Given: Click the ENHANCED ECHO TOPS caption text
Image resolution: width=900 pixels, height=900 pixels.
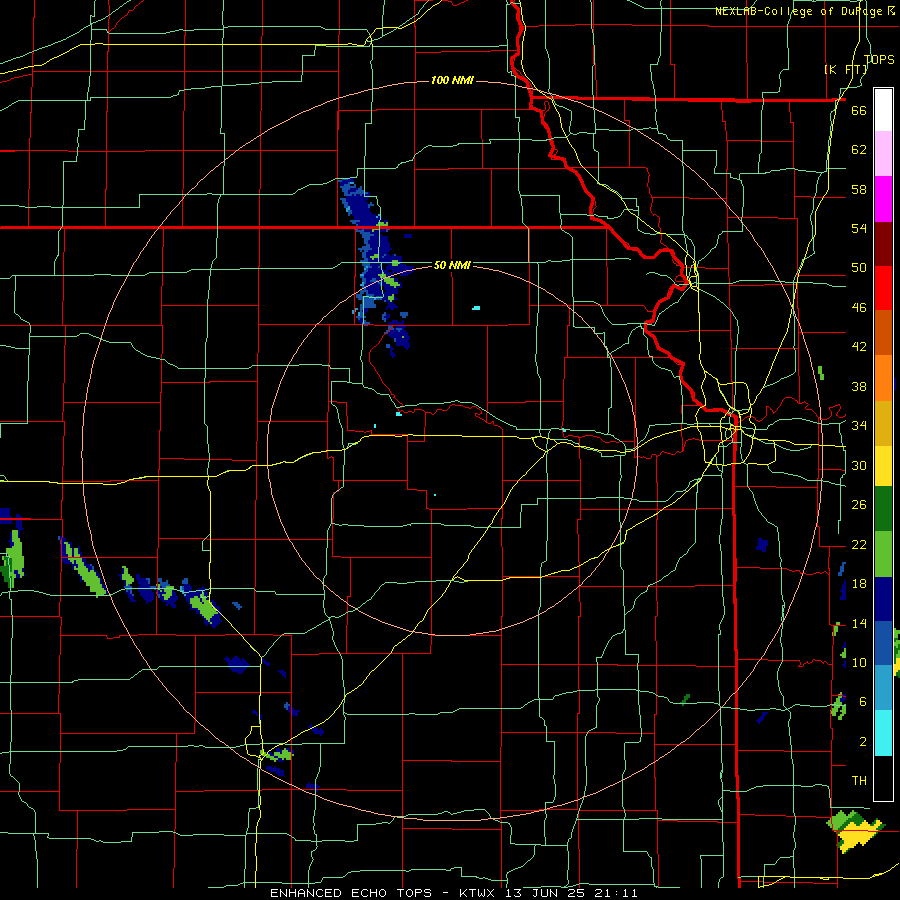Looking at the screenshot, I should (351, 893).
